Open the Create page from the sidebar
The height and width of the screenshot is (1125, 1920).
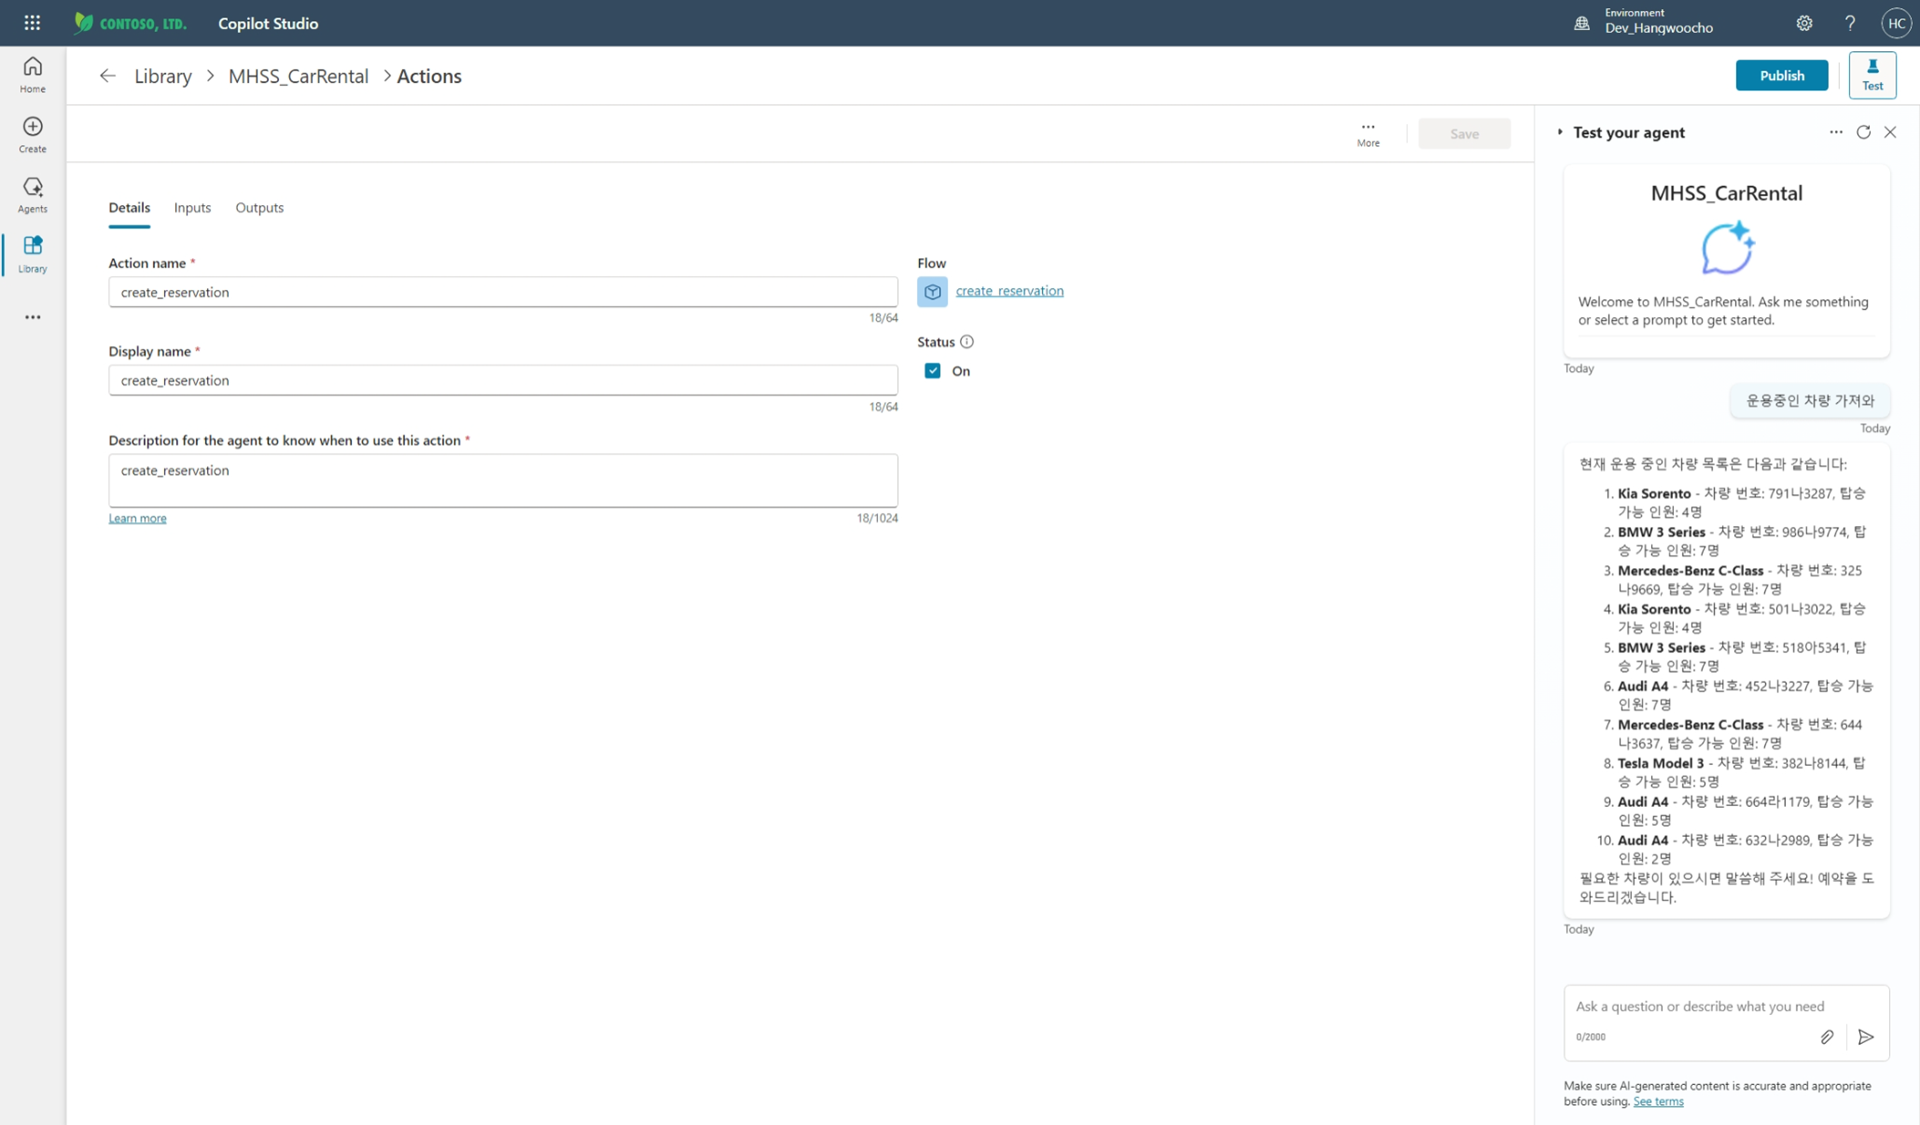32,135
